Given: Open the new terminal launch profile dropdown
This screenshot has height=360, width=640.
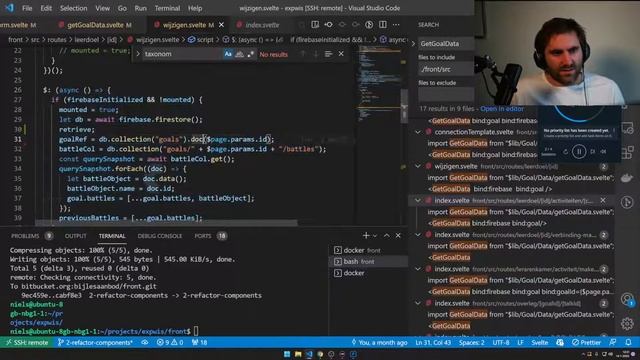Looking at the screenshot, I should (375, 236).
